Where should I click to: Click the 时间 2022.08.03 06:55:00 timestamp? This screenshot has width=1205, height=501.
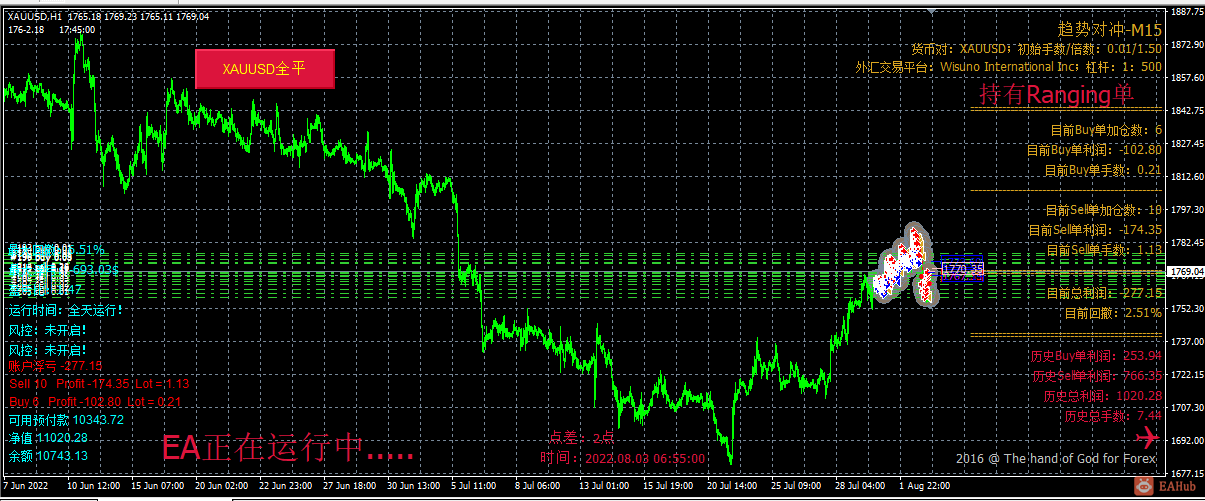click(x=623, y=458)
